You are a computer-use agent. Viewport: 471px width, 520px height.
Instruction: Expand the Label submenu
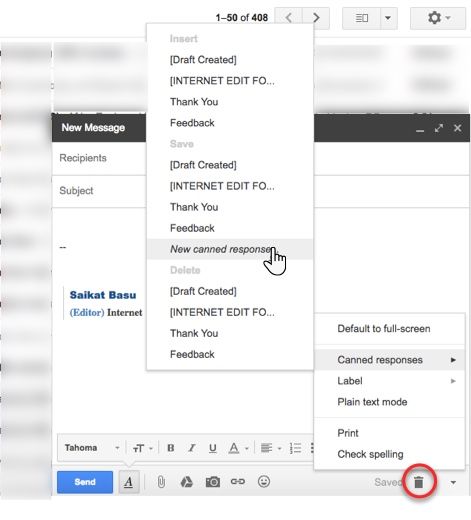pos(389,381)
